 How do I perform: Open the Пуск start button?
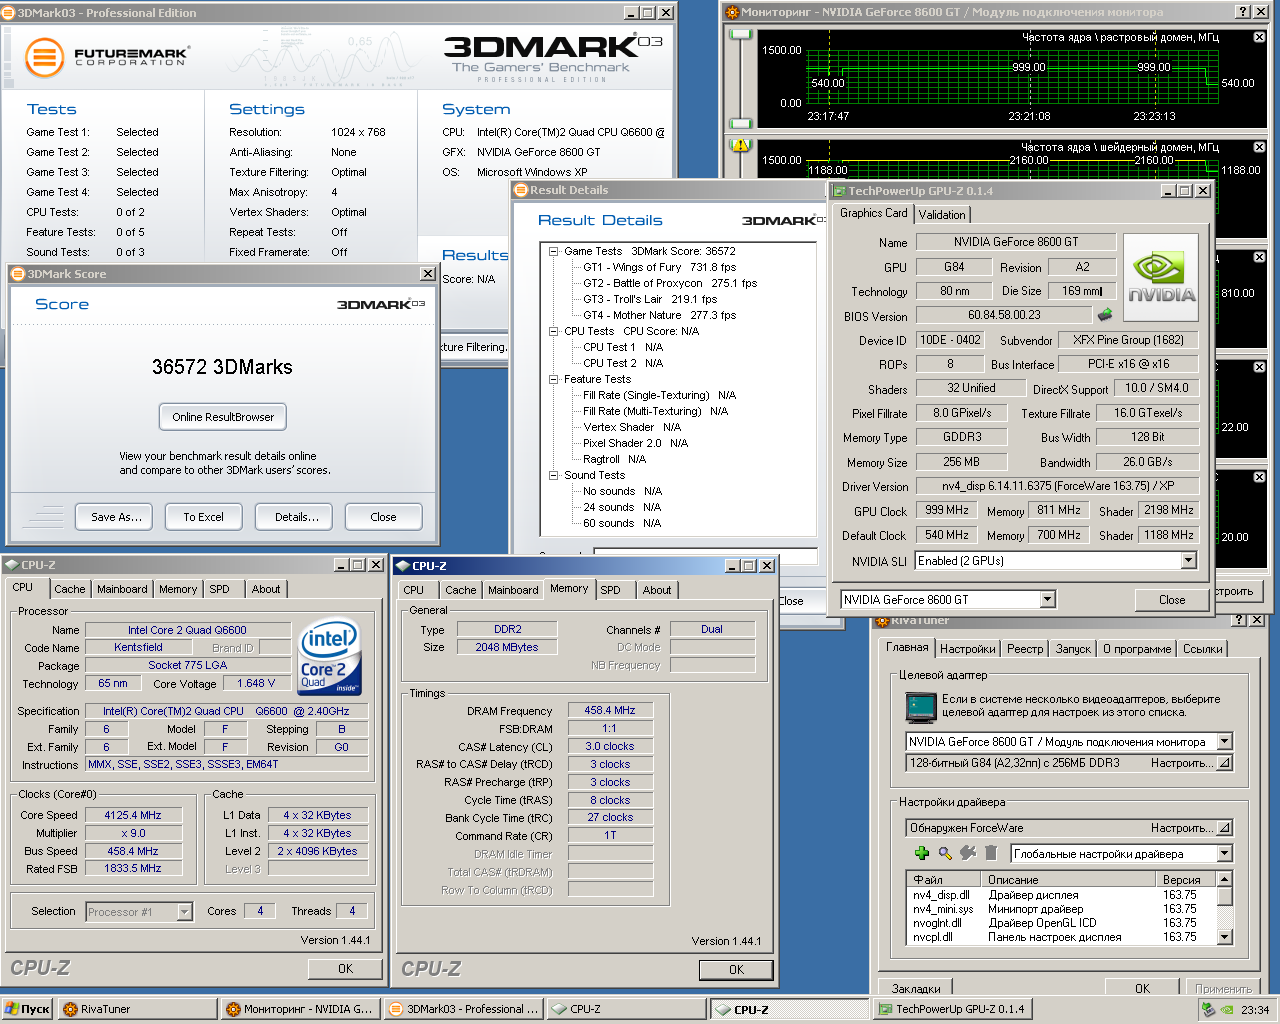(27, 1009)
